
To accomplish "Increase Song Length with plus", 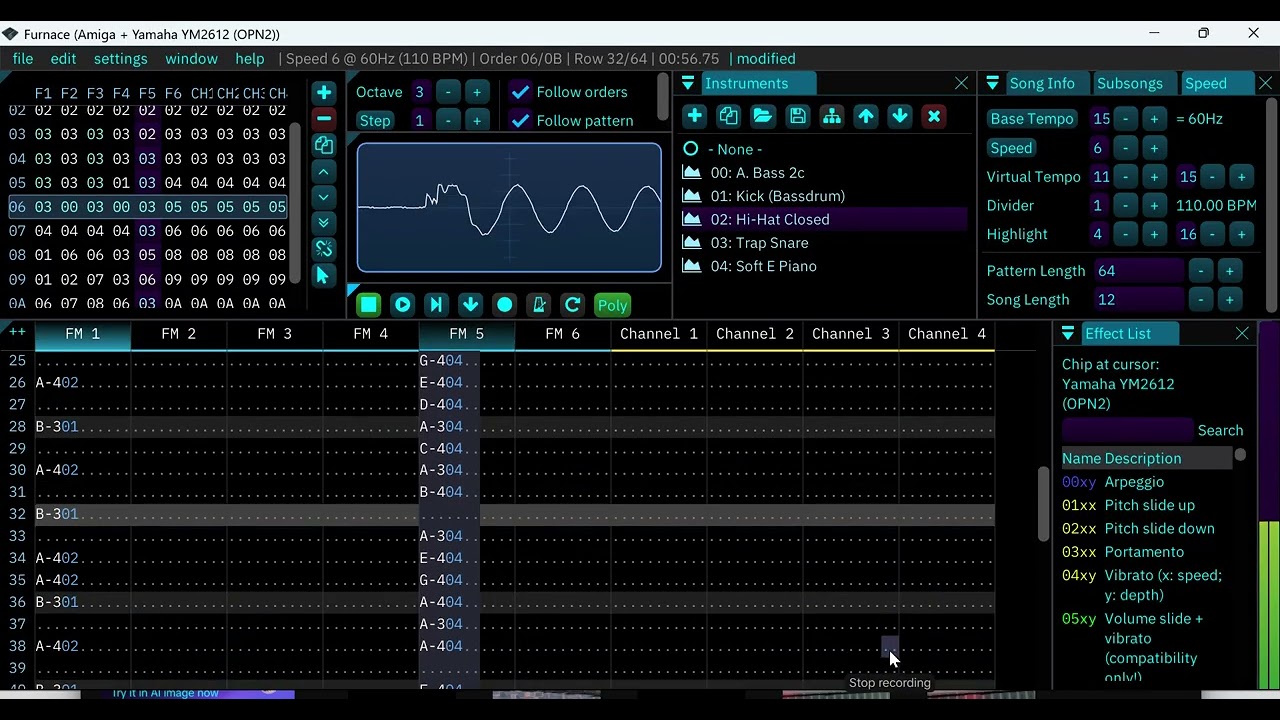I will 1230,300.
